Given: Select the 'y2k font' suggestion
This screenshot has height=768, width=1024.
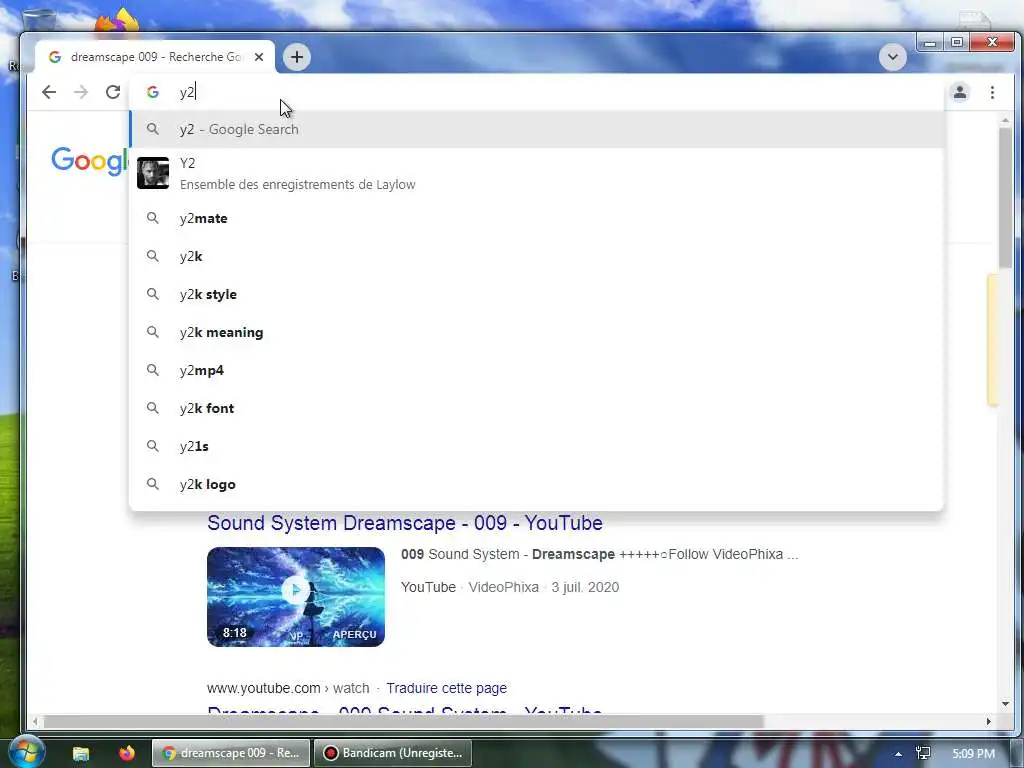Looking at the screenshot, I should [x=537, y=408].
